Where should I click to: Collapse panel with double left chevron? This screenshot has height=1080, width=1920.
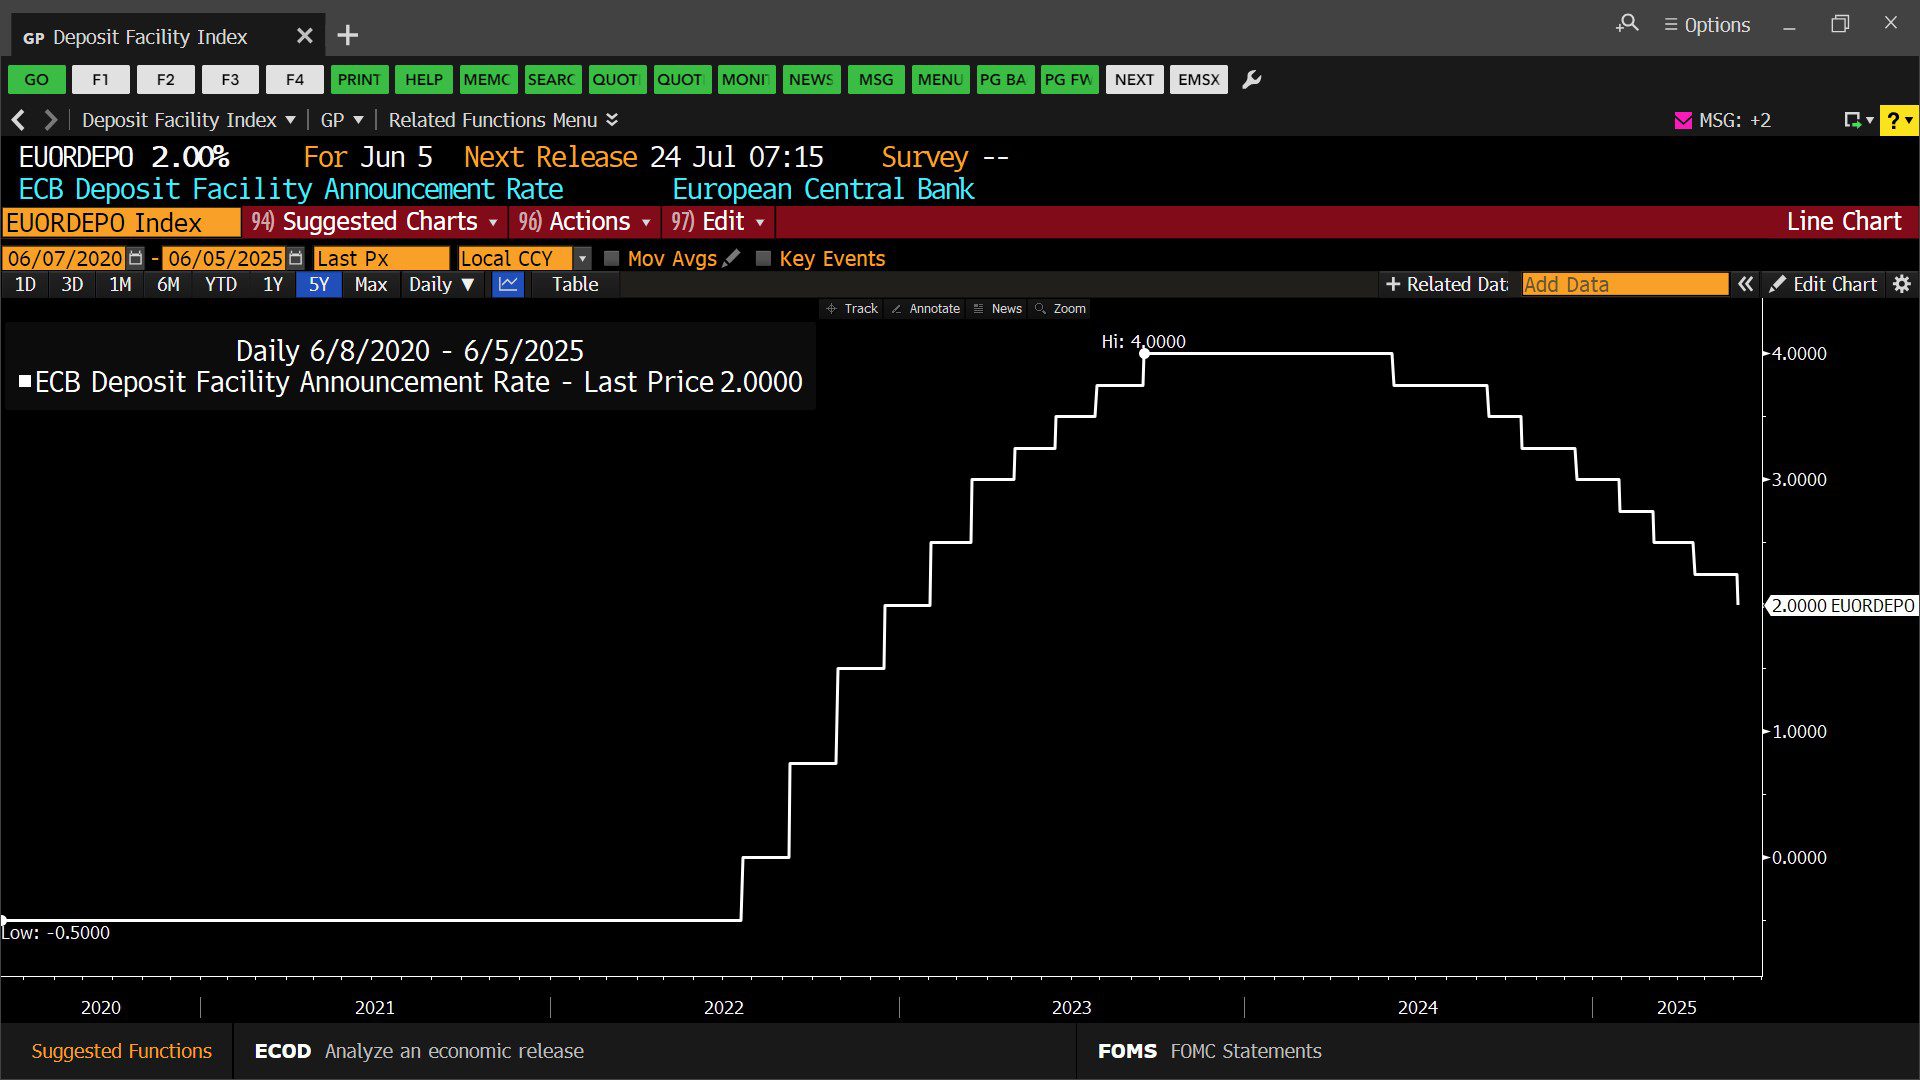coord(1745,284)
